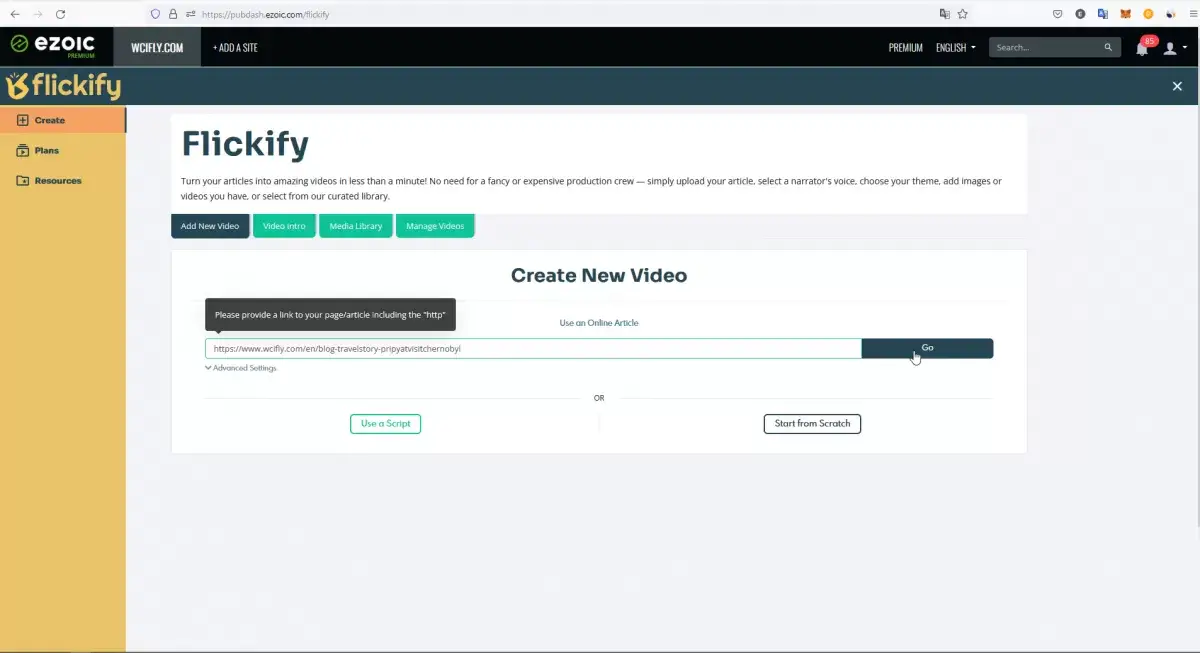Click the Use a Script button
Screen dimensions: 1200x653
click(385, 424)
